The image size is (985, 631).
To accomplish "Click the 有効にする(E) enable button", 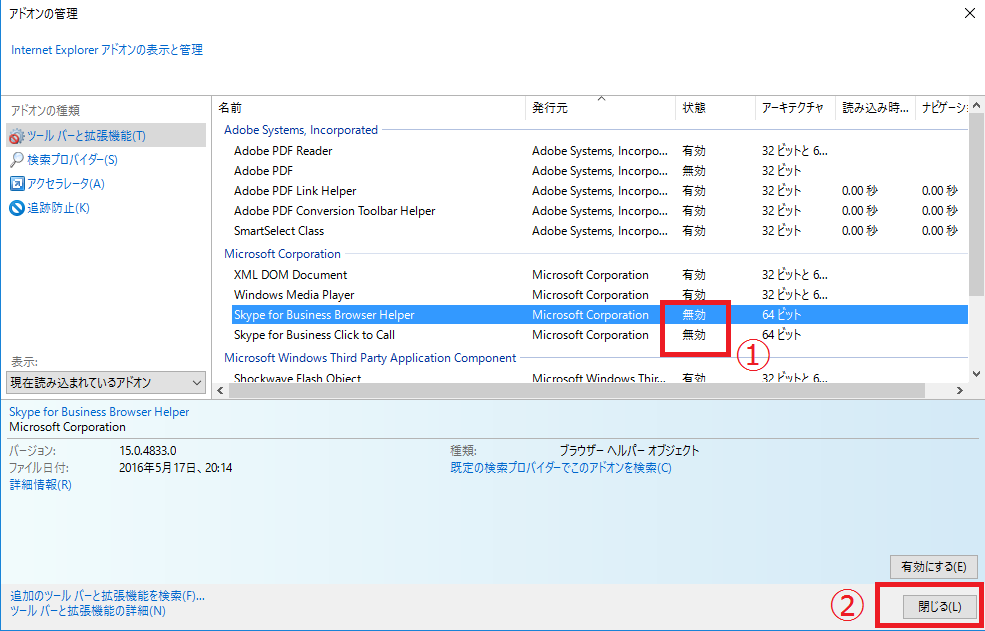I will click(x=933, y=566).
